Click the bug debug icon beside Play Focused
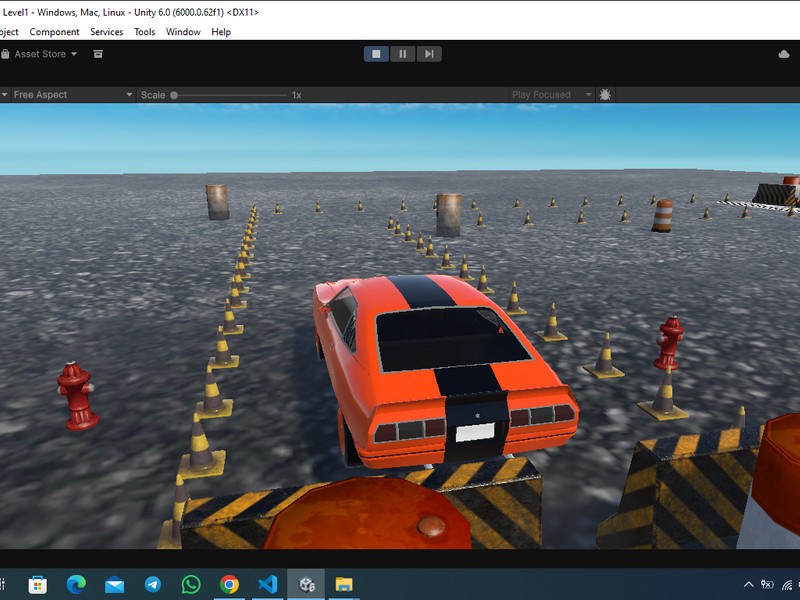 coord(605,93)
